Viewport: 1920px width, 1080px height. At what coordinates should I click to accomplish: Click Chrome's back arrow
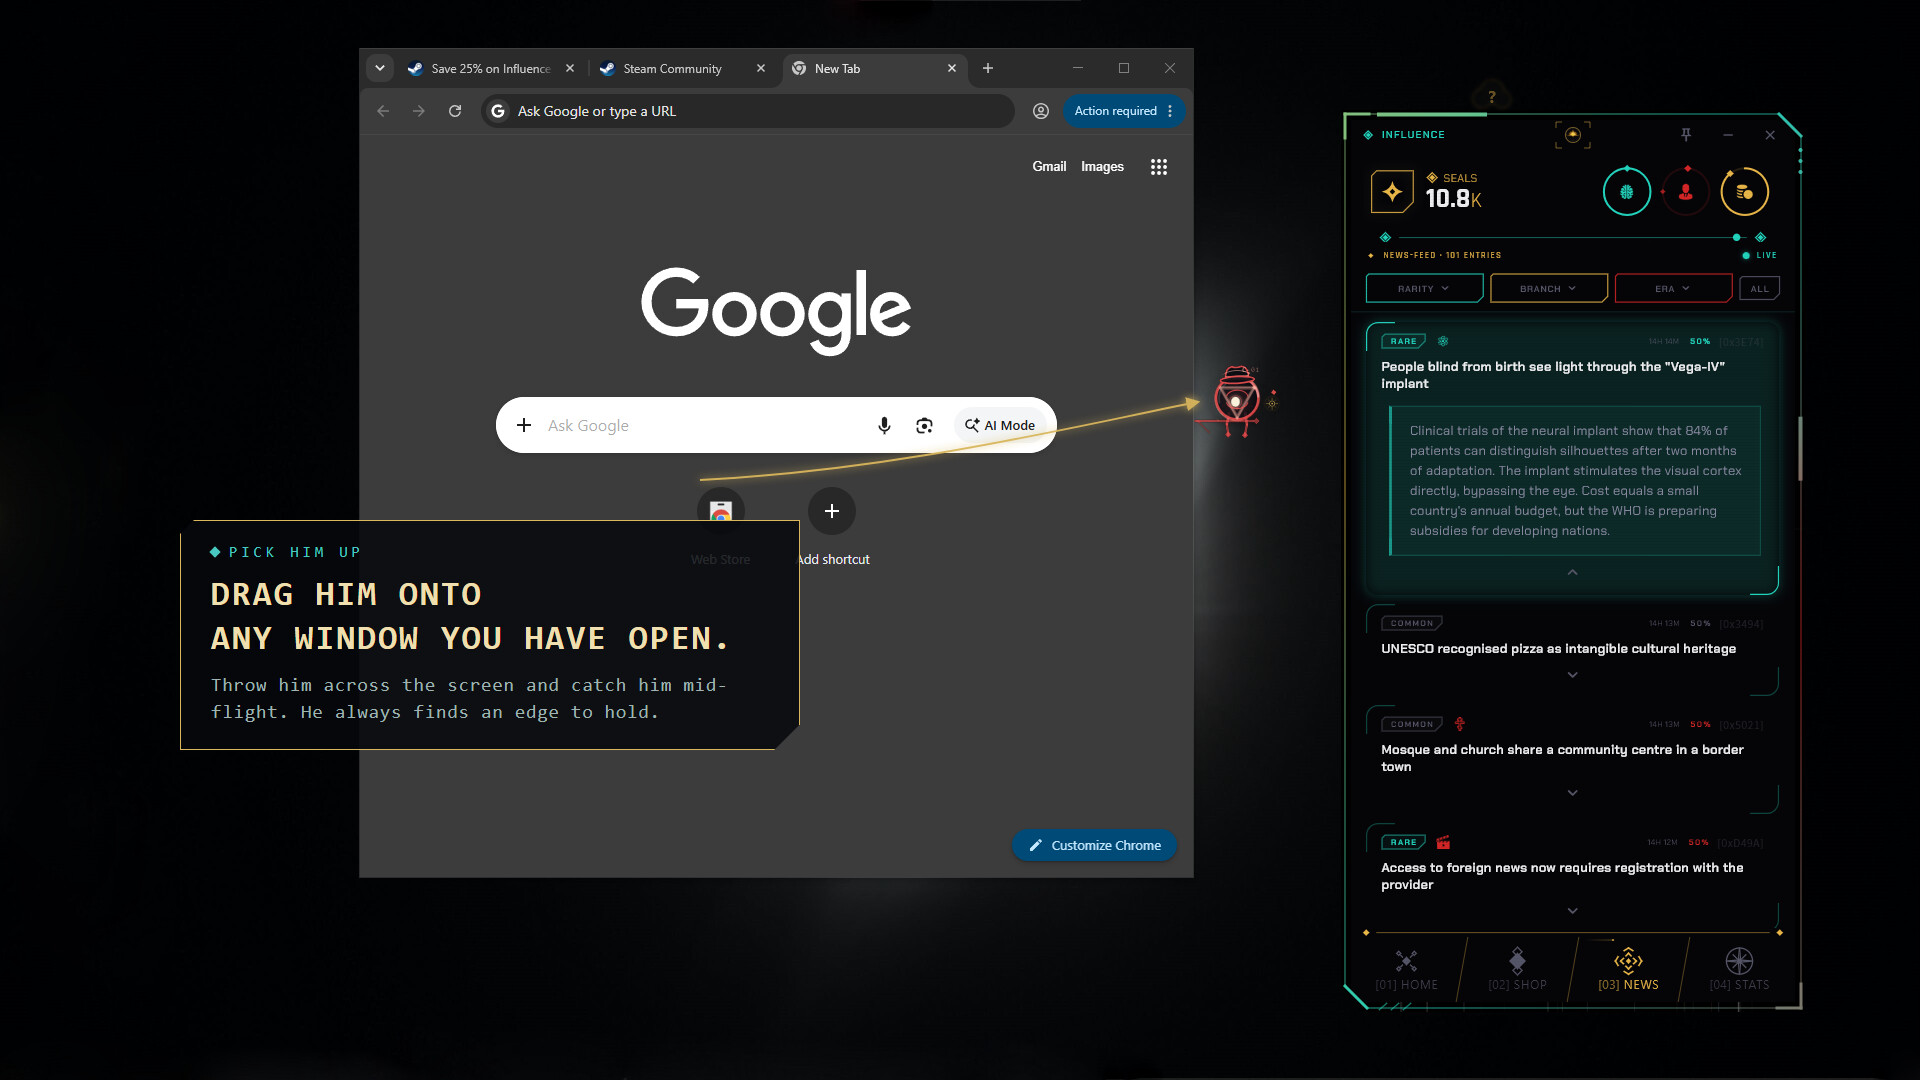tap(383, 111)
